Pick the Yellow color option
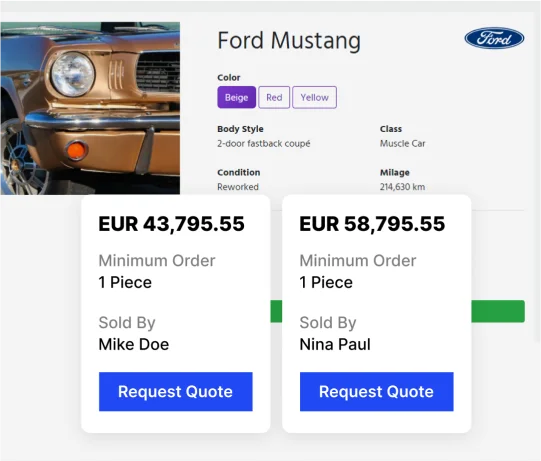The image size is (541, 461). [x=314, y=97]
